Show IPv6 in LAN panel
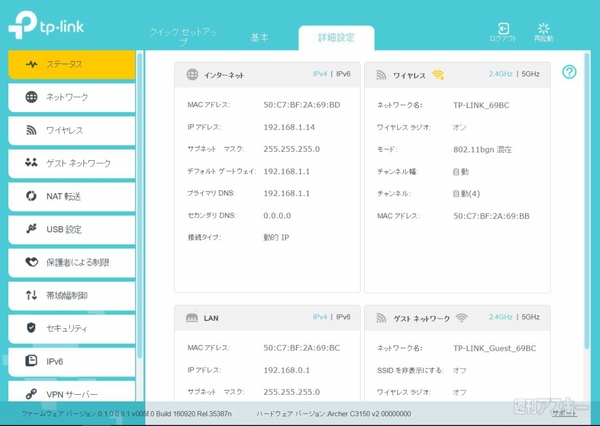The height and width of the screenshot is (426, 600). [x=343, y=317]
